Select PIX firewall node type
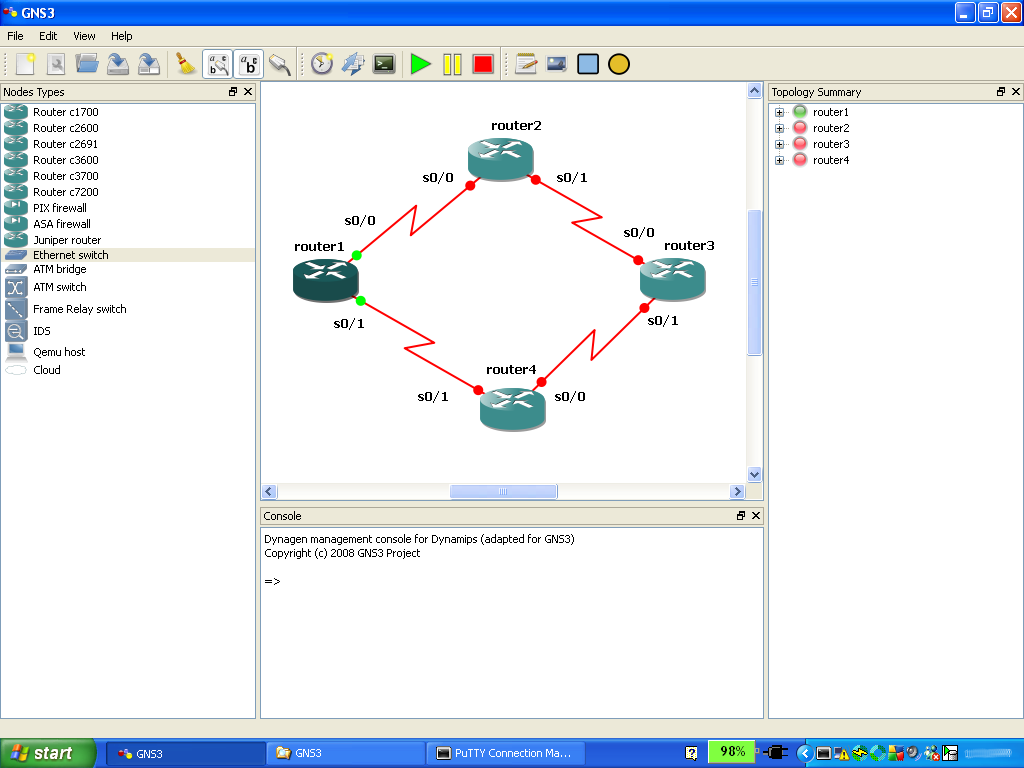 59,208
